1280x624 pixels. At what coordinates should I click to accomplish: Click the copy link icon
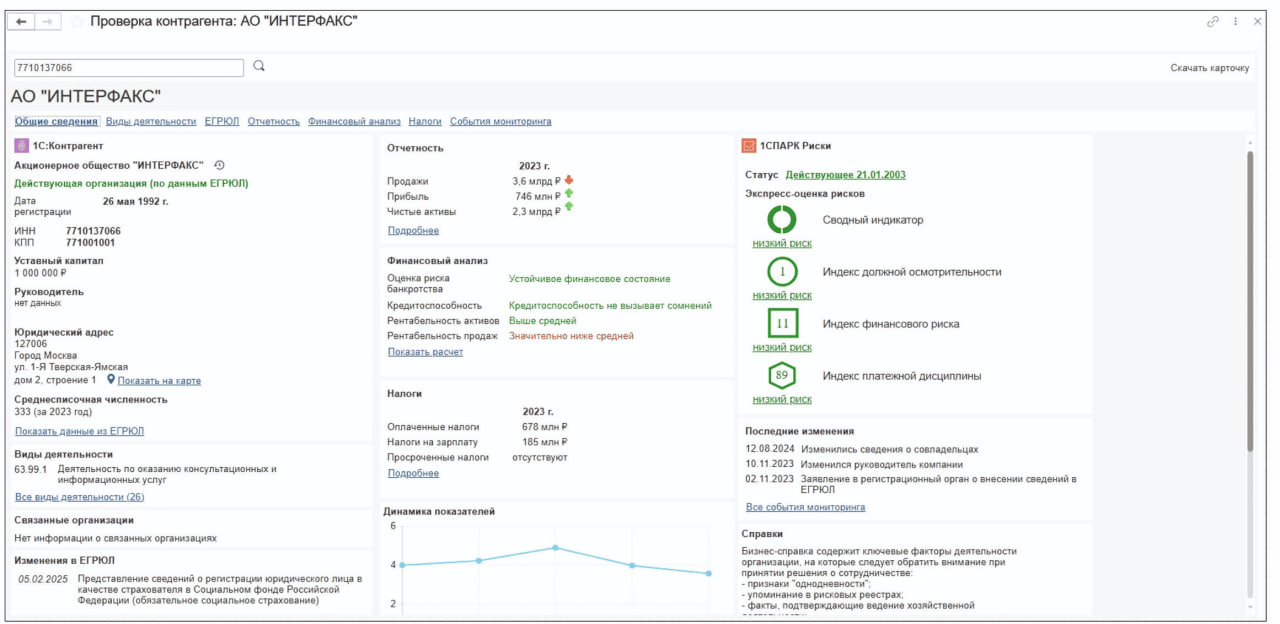coord(1213,22)
